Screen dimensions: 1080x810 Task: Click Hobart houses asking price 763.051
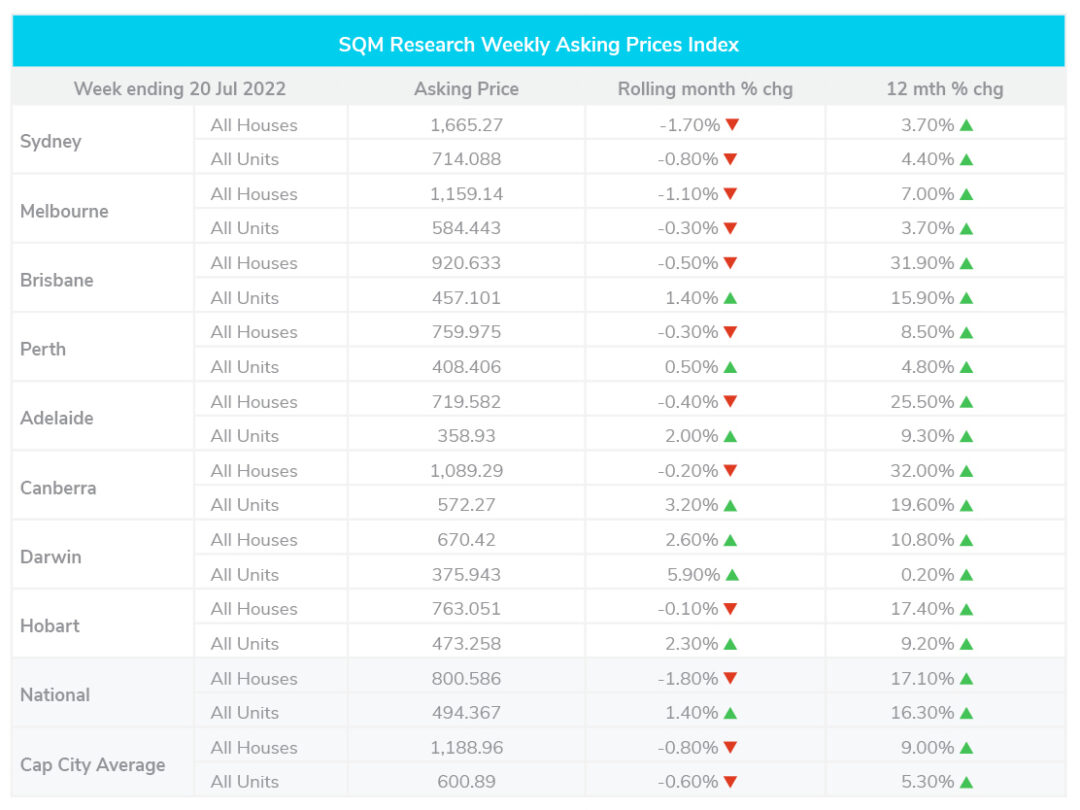tap(466, 609)
